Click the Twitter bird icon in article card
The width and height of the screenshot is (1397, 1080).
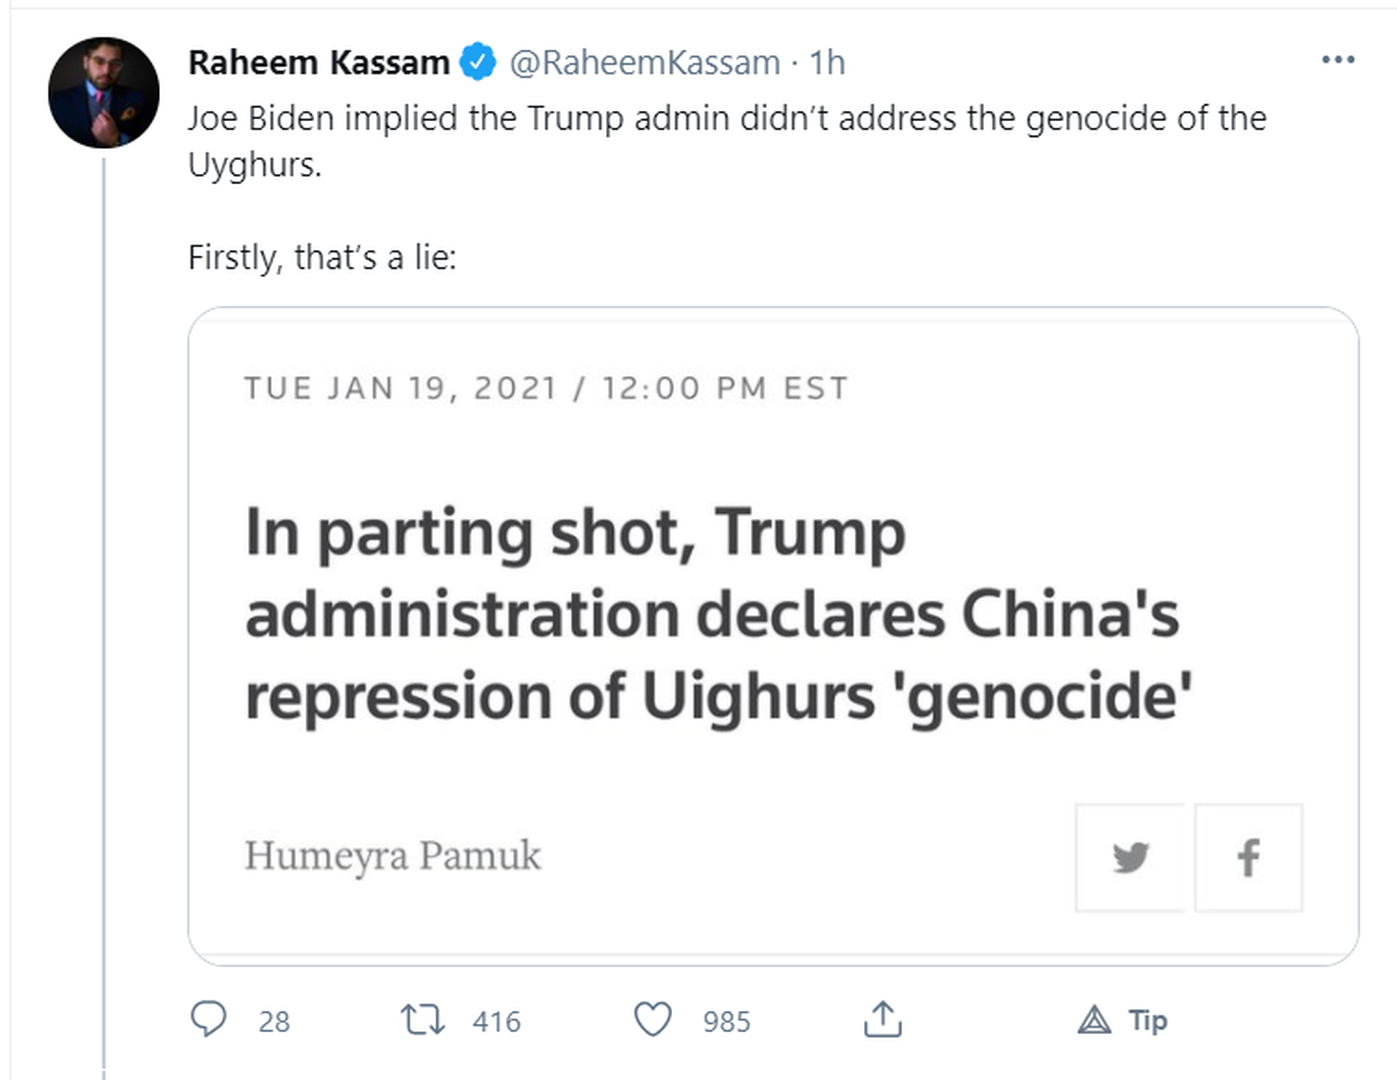click(1130, 857)
